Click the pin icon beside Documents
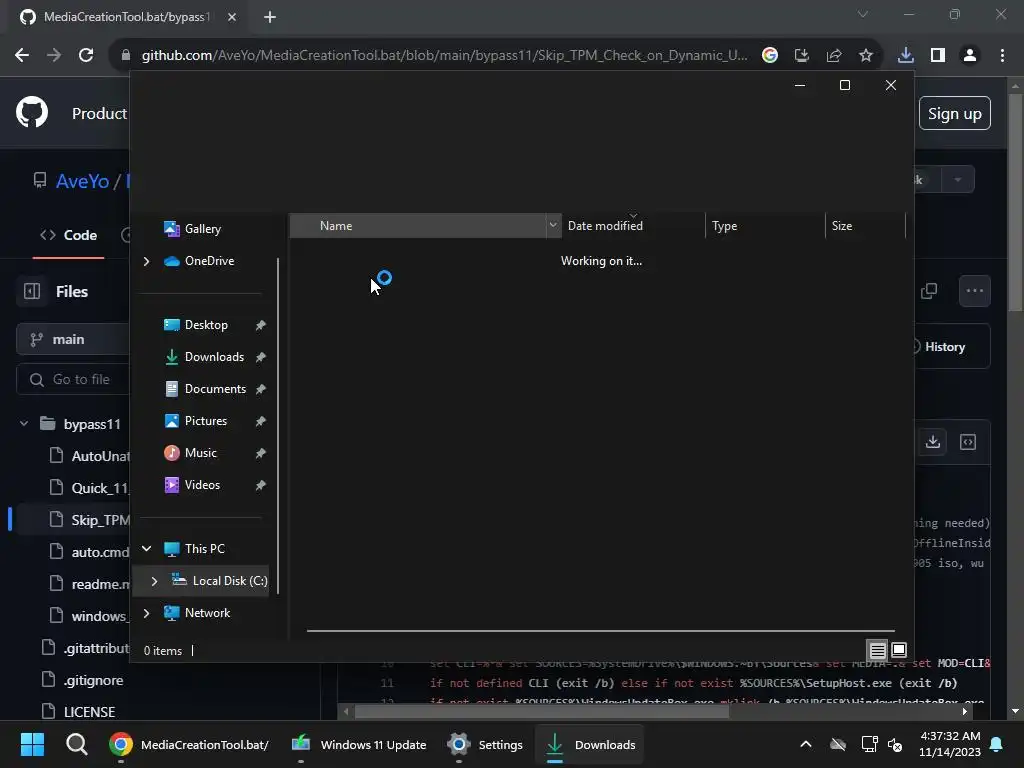This screenshot has width=1024, height=768. [x=261, y=389]
